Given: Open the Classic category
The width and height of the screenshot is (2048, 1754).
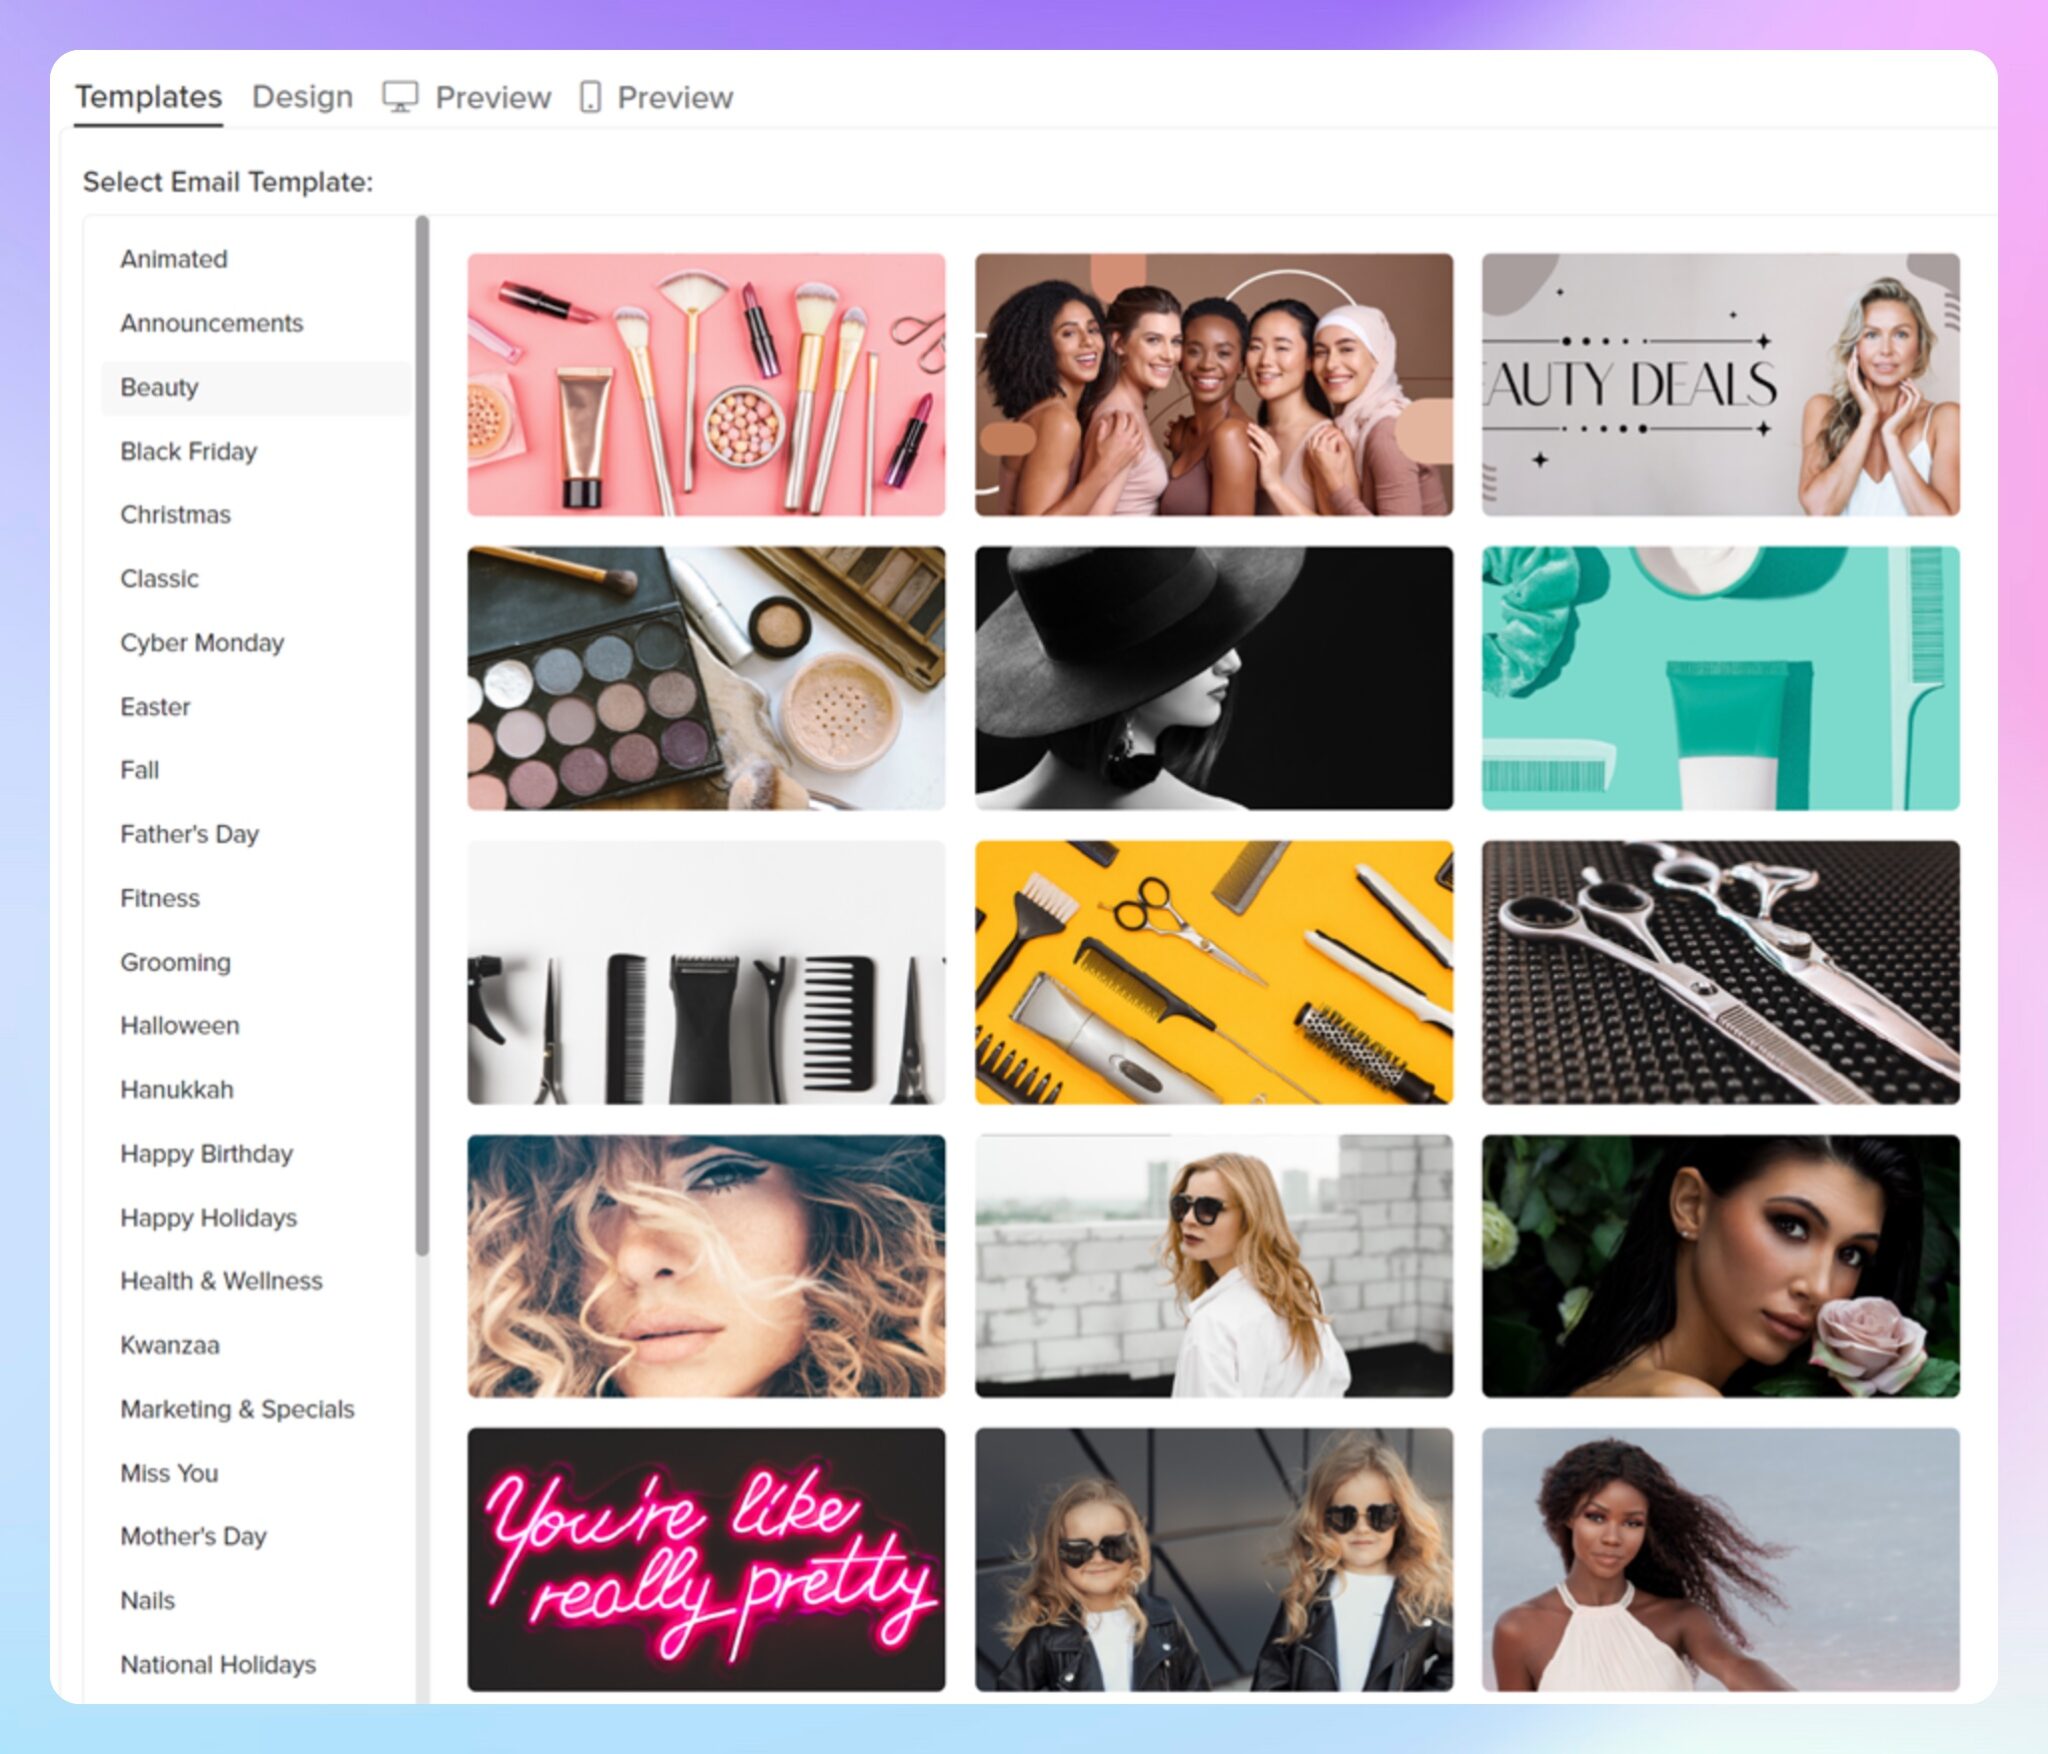Looking at the screenshot, I should [159, 578].
